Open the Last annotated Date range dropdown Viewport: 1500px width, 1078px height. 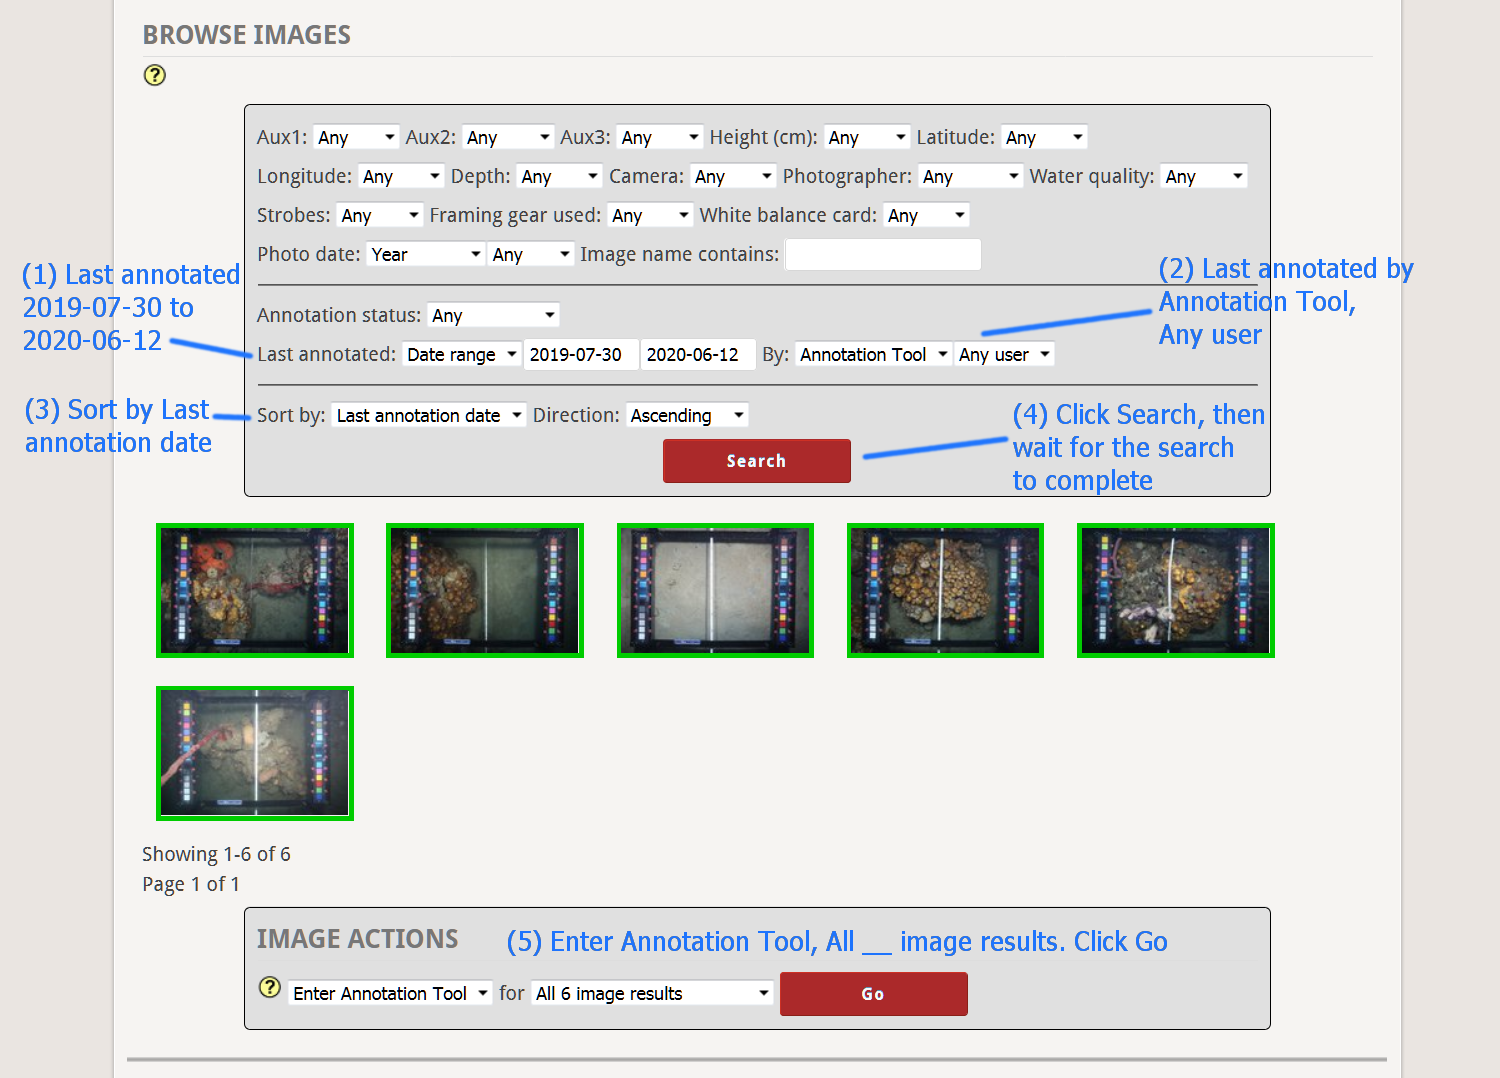(x=461, y=353)
